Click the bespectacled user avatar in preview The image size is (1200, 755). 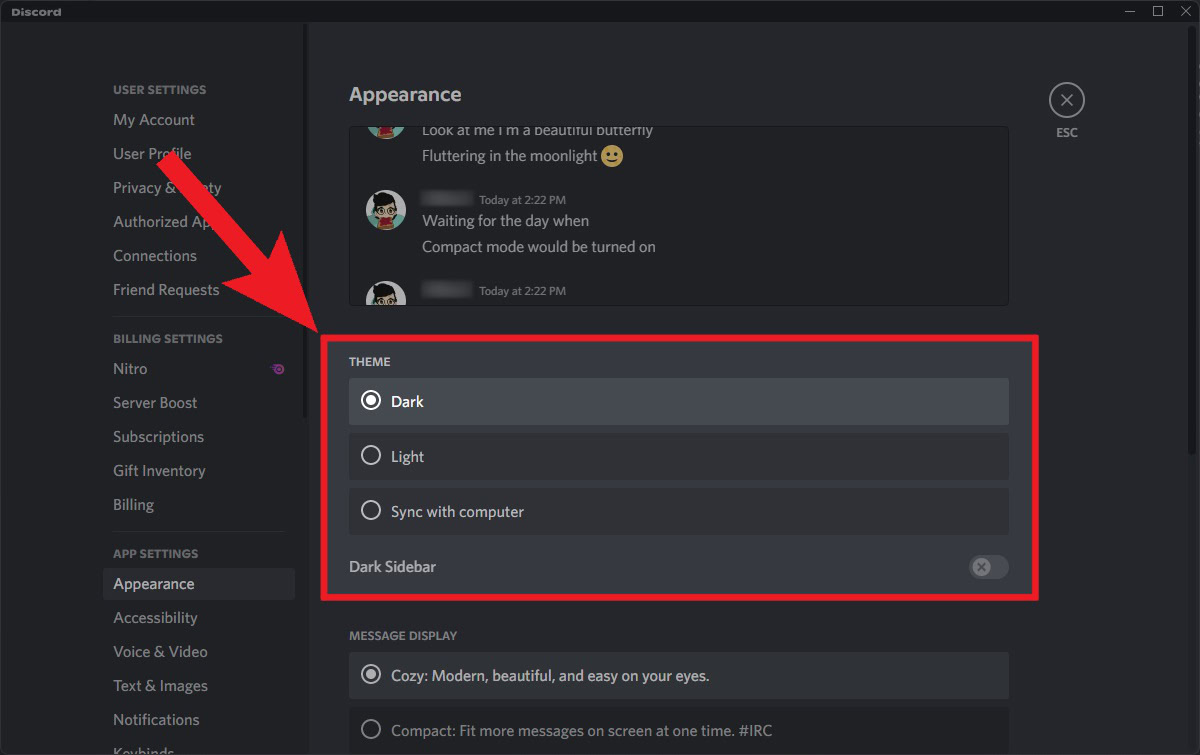(385, 210)
